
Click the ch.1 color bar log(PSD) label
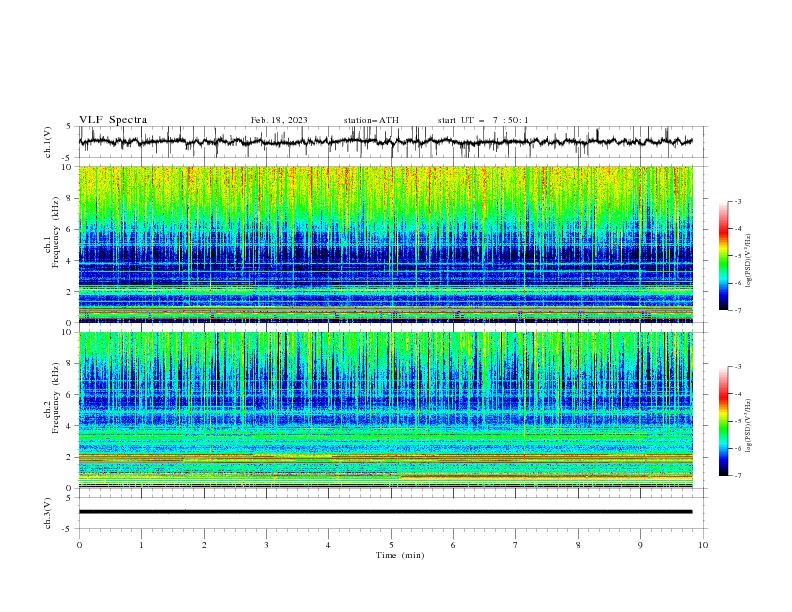tap(748, 261)
